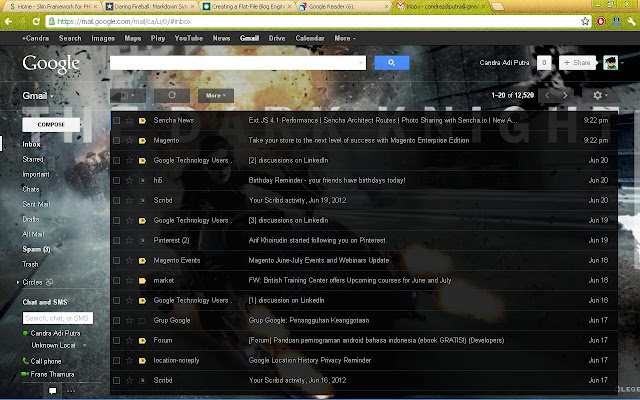Image resolution: width=640 pixels, height=400 pixels.
Task: Star the Sencha News email
Action: pos(129,120)
